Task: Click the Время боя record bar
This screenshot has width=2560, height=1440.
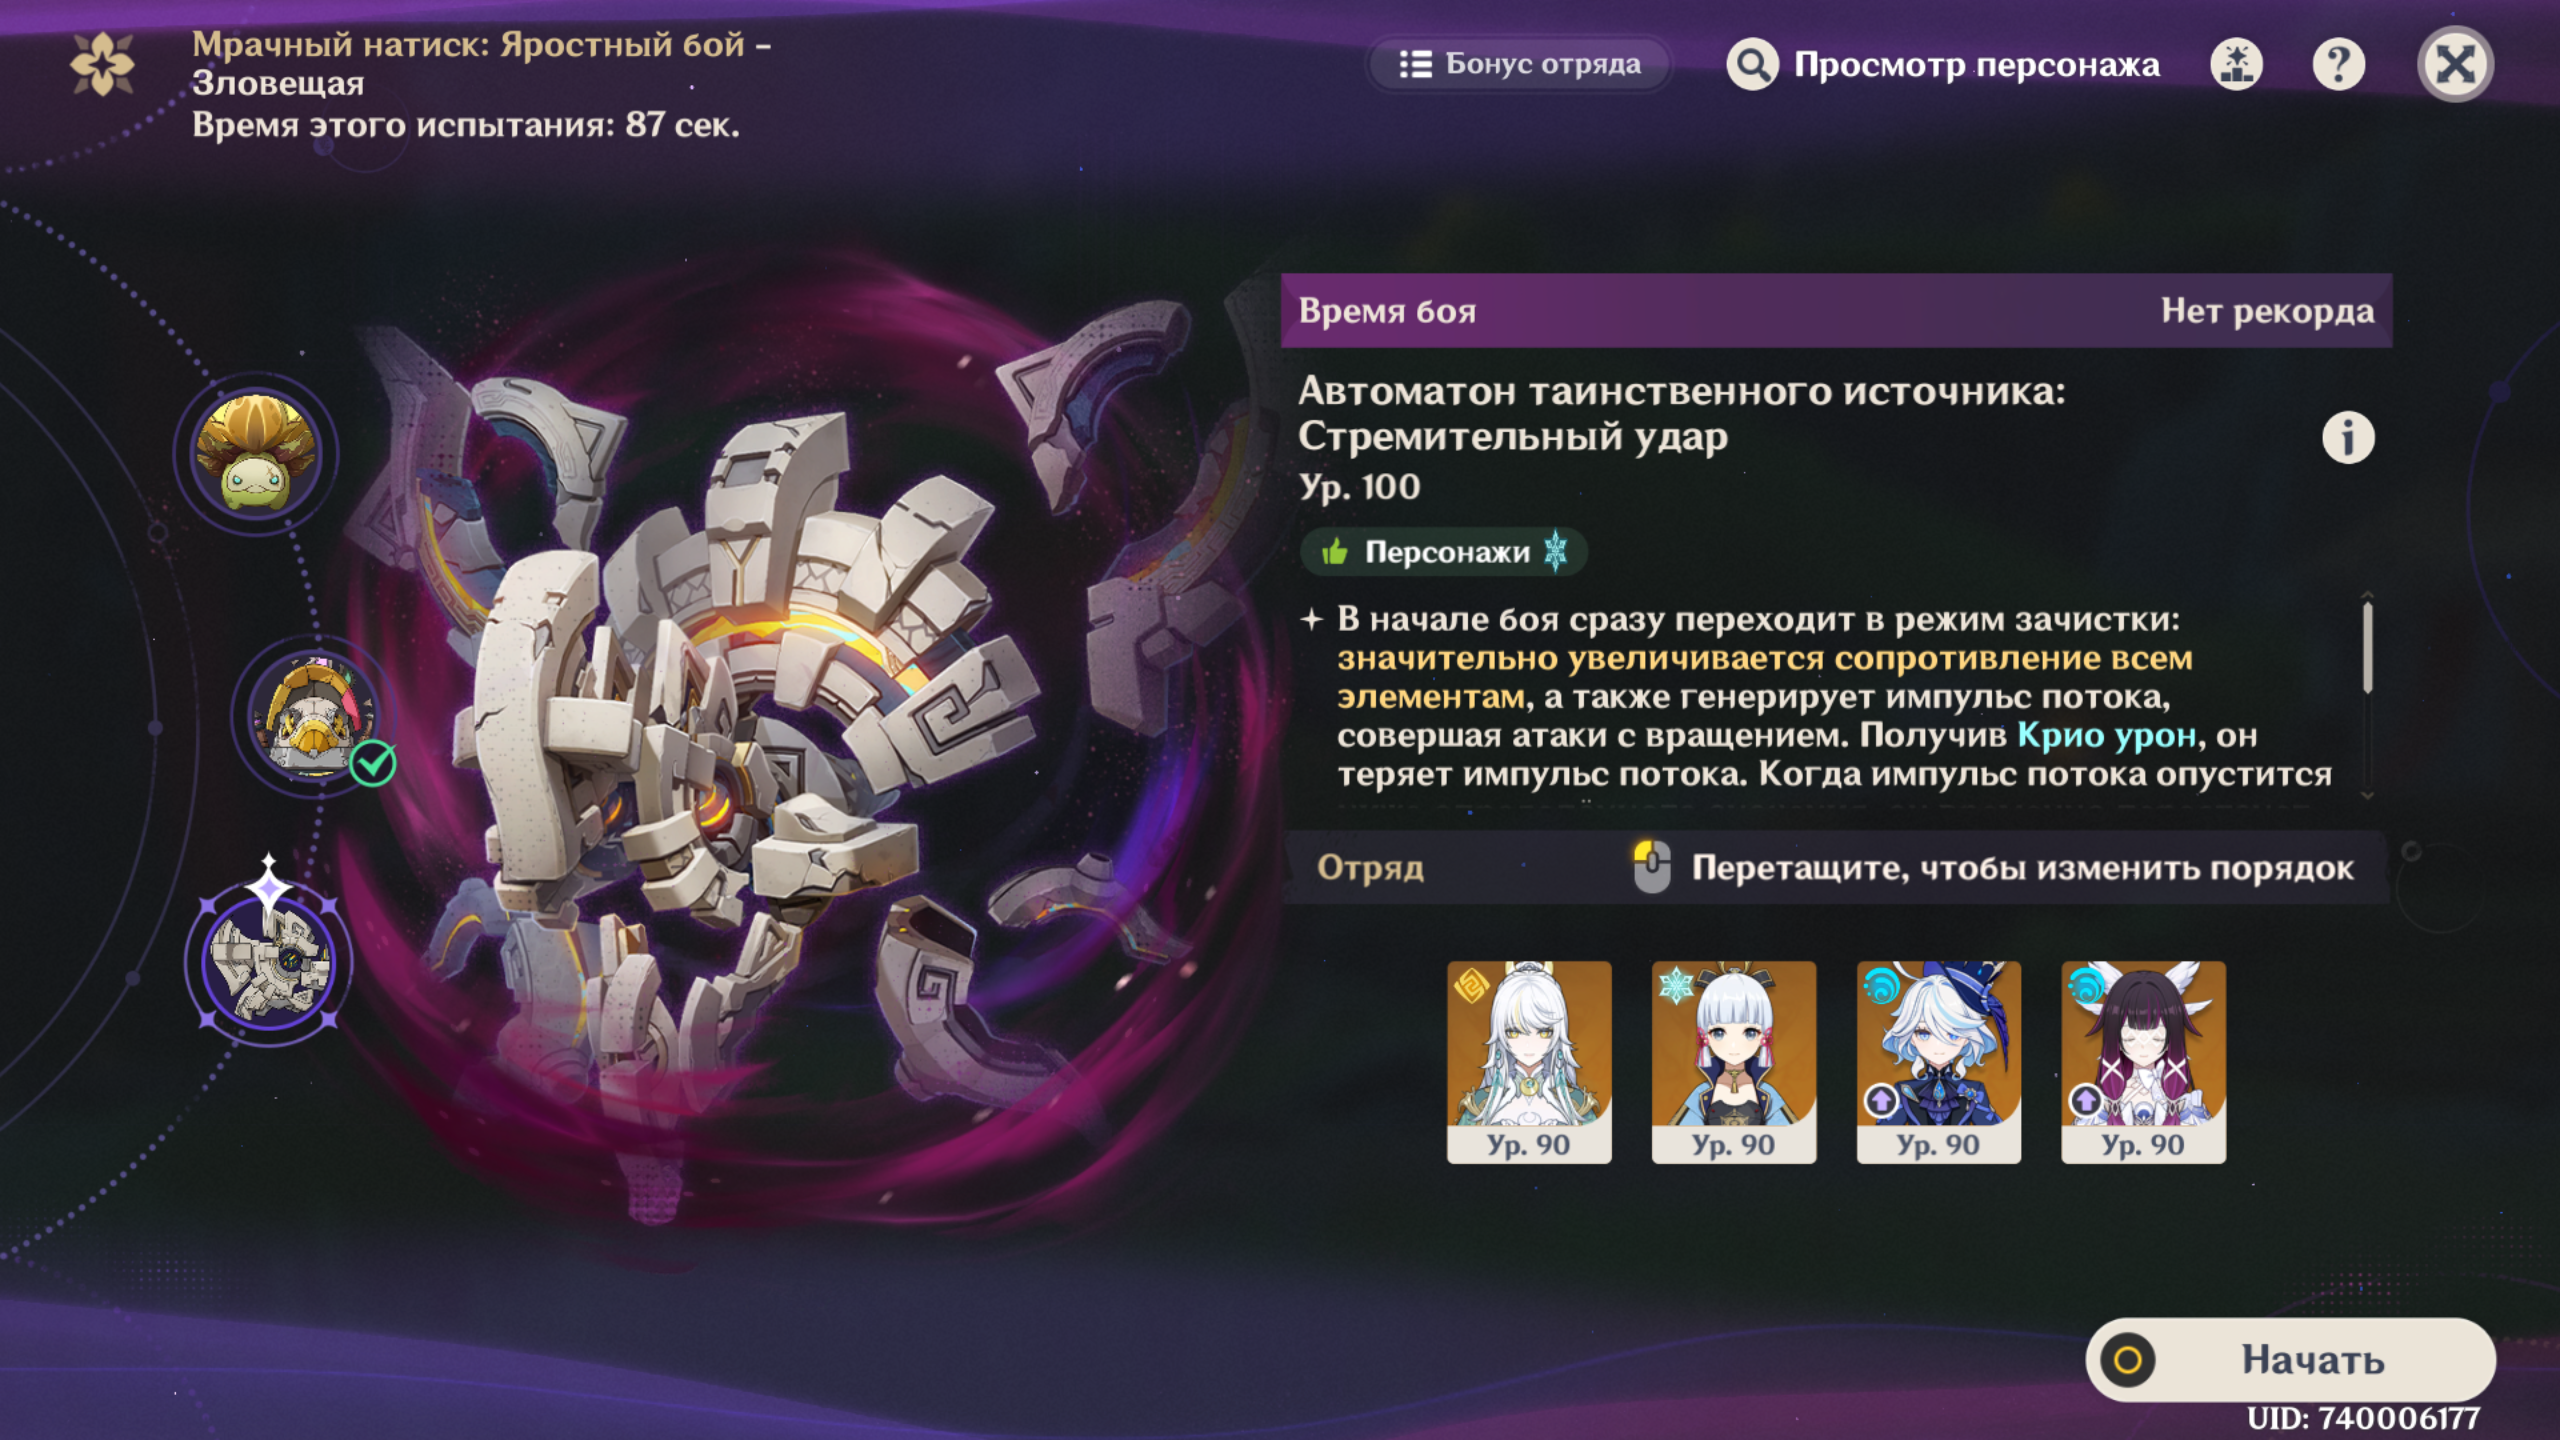Action: click(1836, 311)
